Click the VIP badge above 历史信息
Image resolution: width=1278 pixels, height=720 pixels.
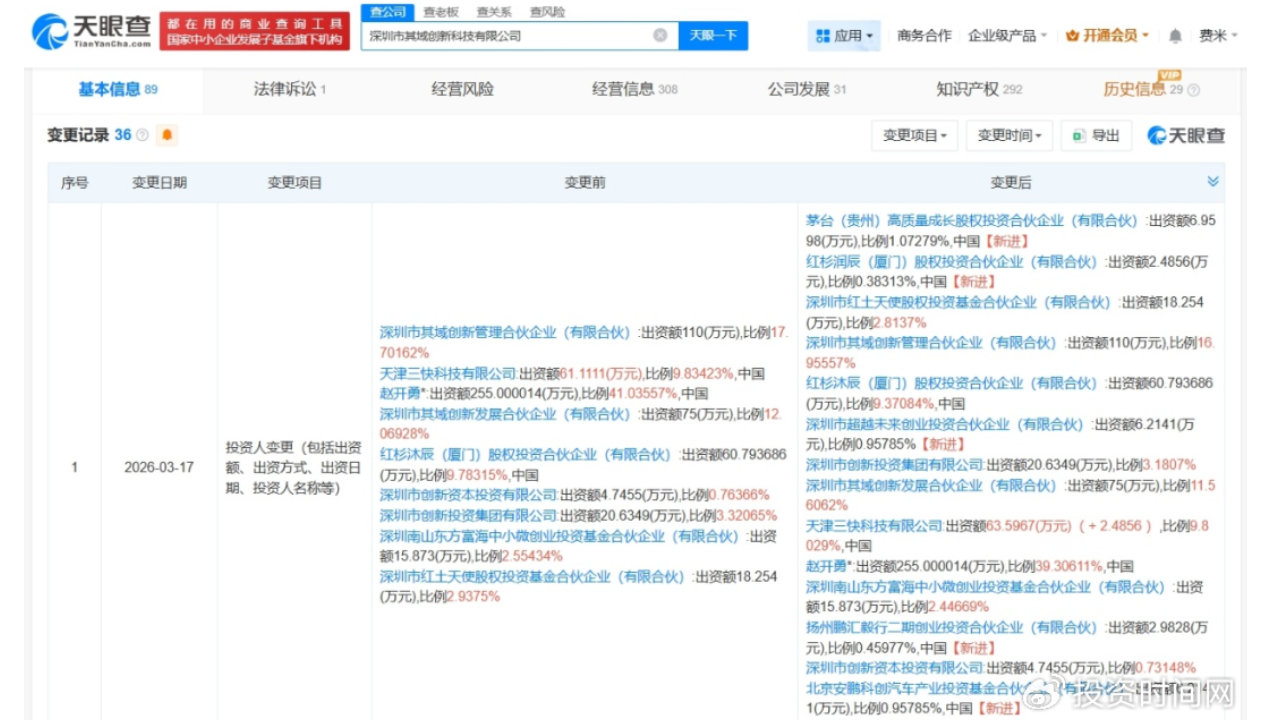pyautogui.click(x=1168, y=74)
